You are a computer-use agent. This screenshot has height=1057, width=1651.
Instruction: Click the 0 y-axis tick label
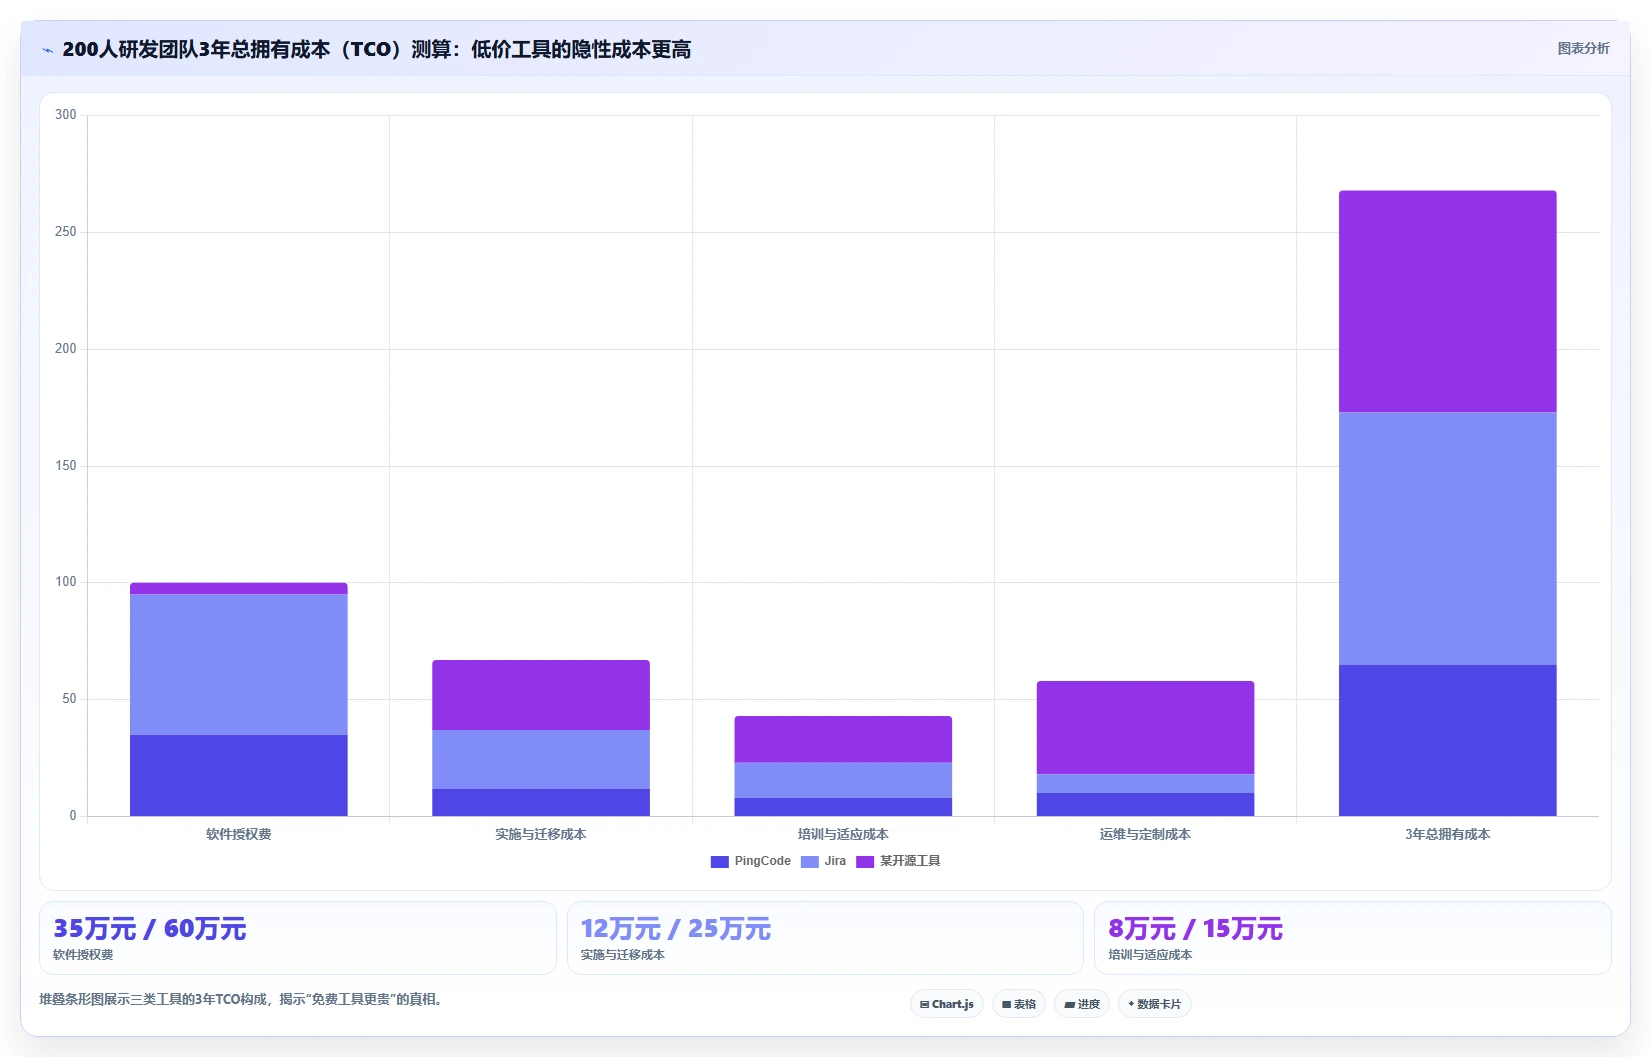tap(73, 816)
